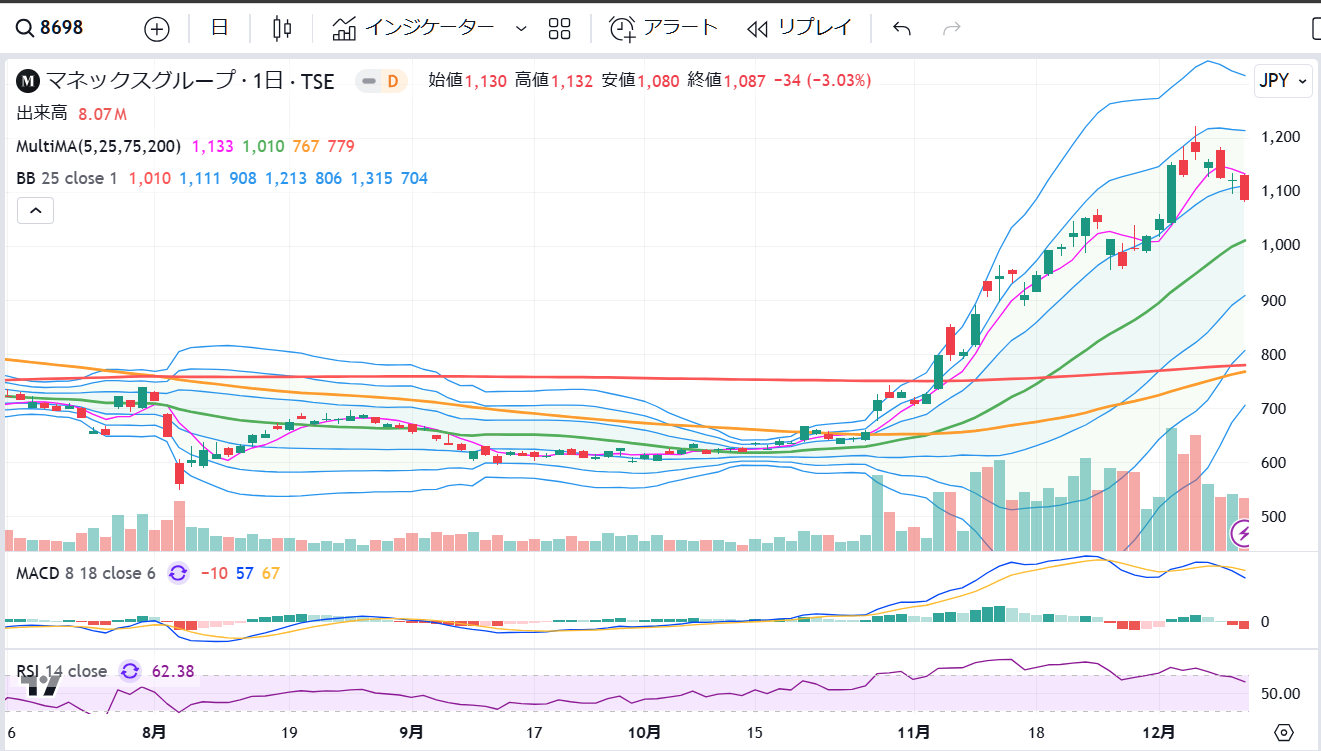
Task: Click the undo arrow icon
Action: [902, 29]
